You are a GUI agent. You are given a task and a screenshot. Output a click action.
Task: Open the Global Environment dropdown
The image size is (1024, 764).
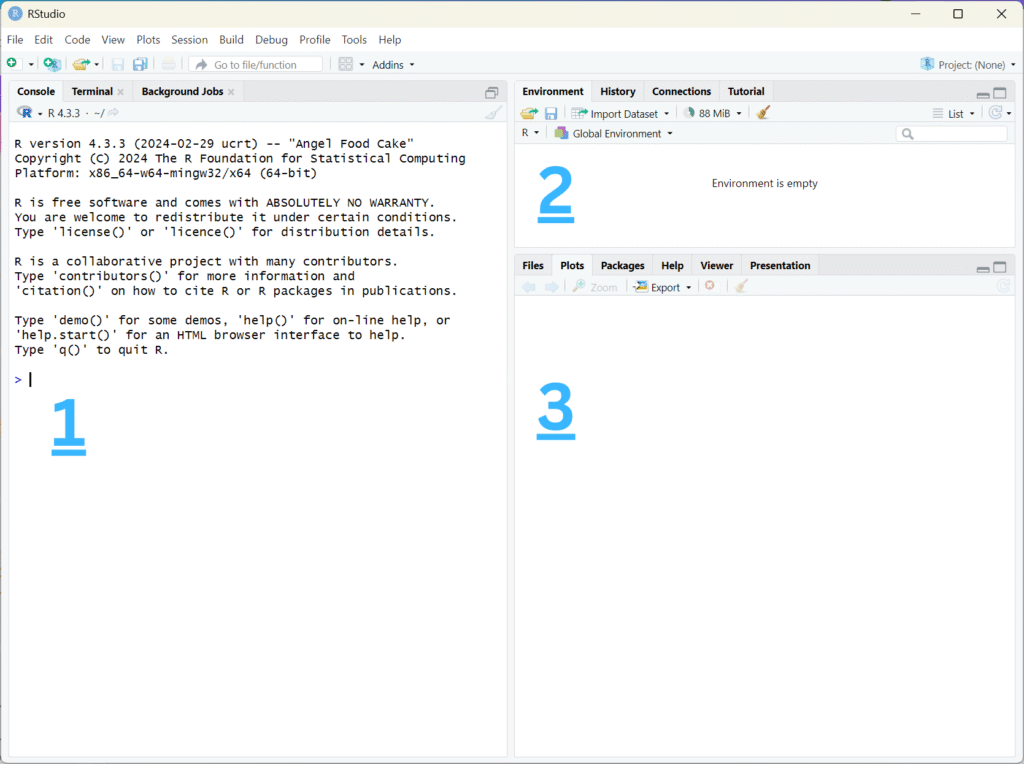point(613,132)
